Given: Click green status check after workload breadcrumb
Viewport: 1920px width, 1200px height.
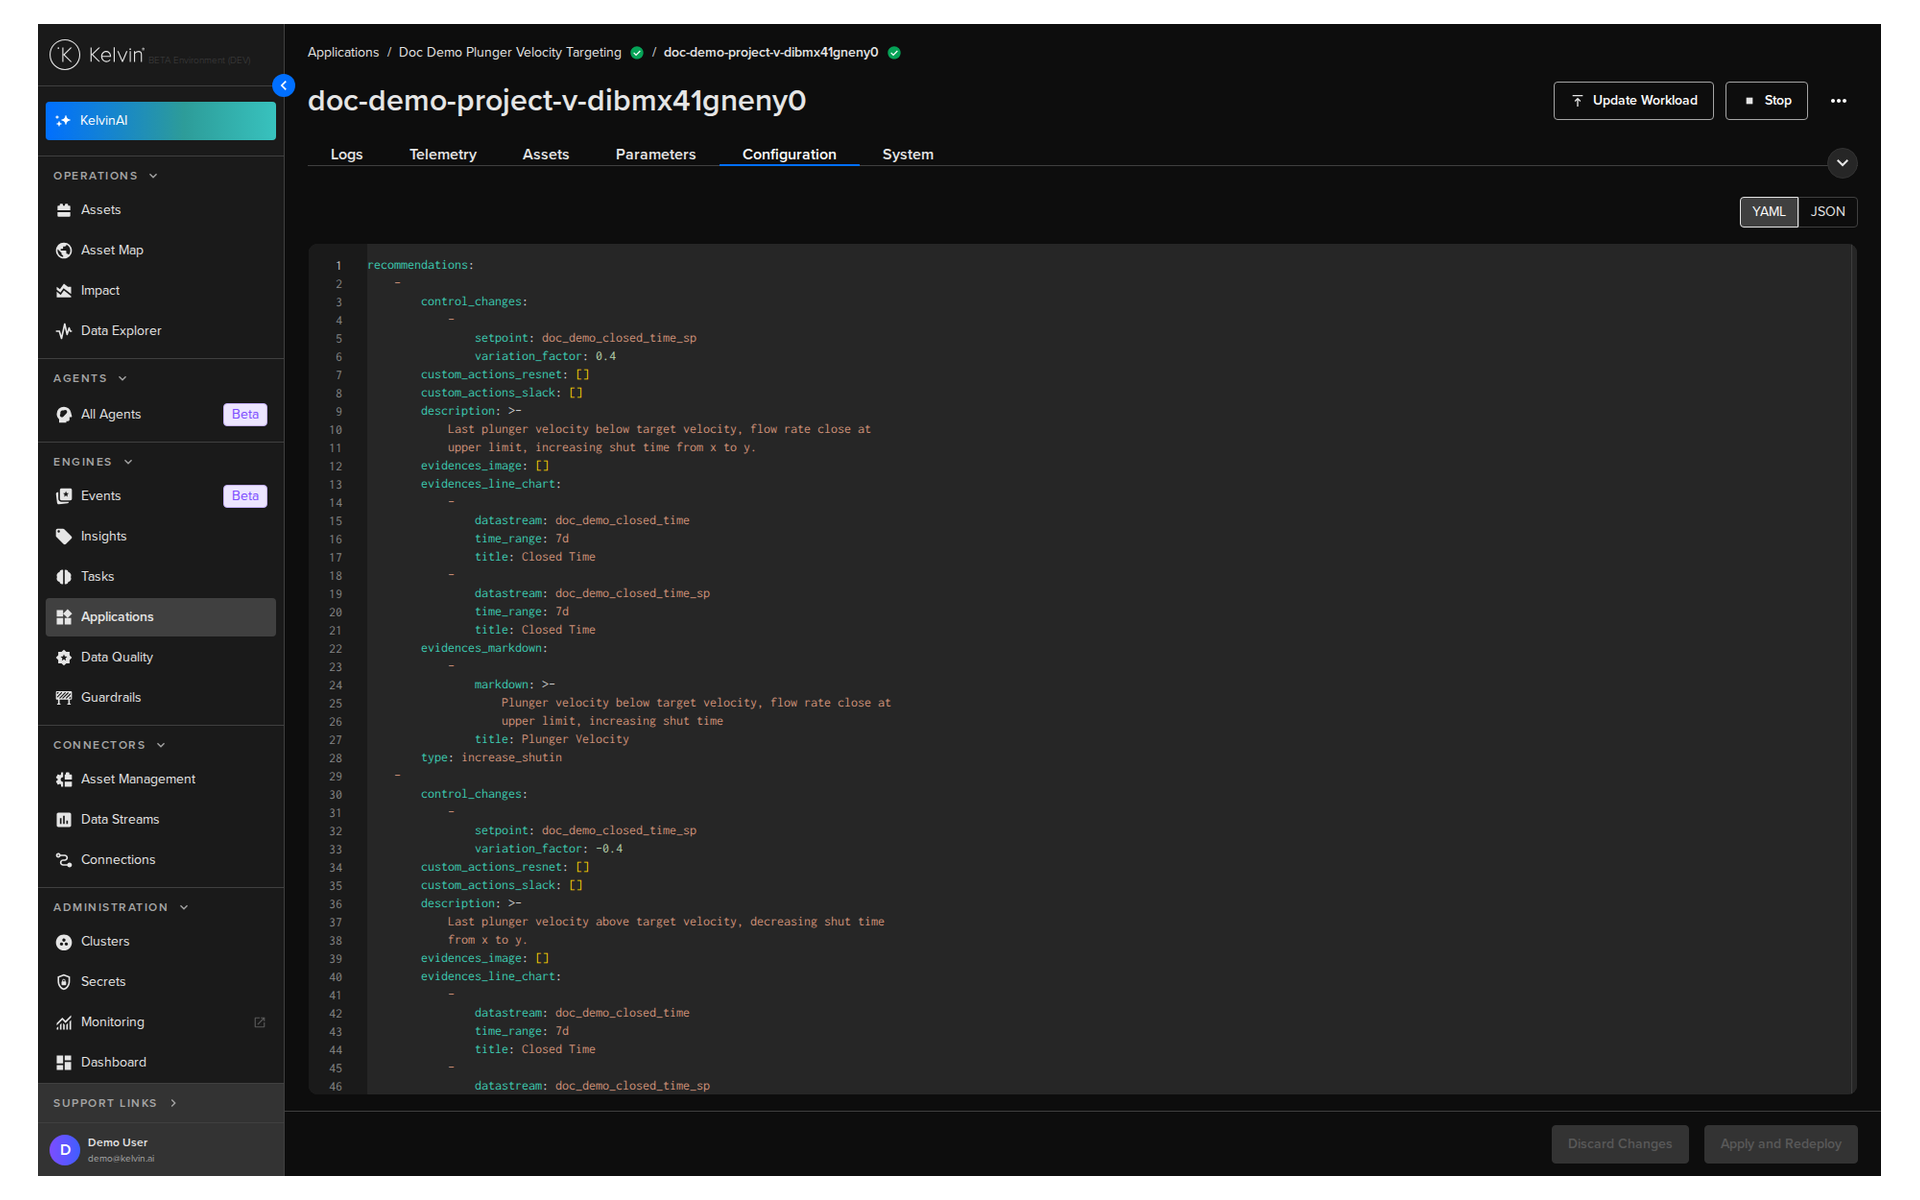Looking at the screenshot, I should pyautogui.click(x=894, y=53).
